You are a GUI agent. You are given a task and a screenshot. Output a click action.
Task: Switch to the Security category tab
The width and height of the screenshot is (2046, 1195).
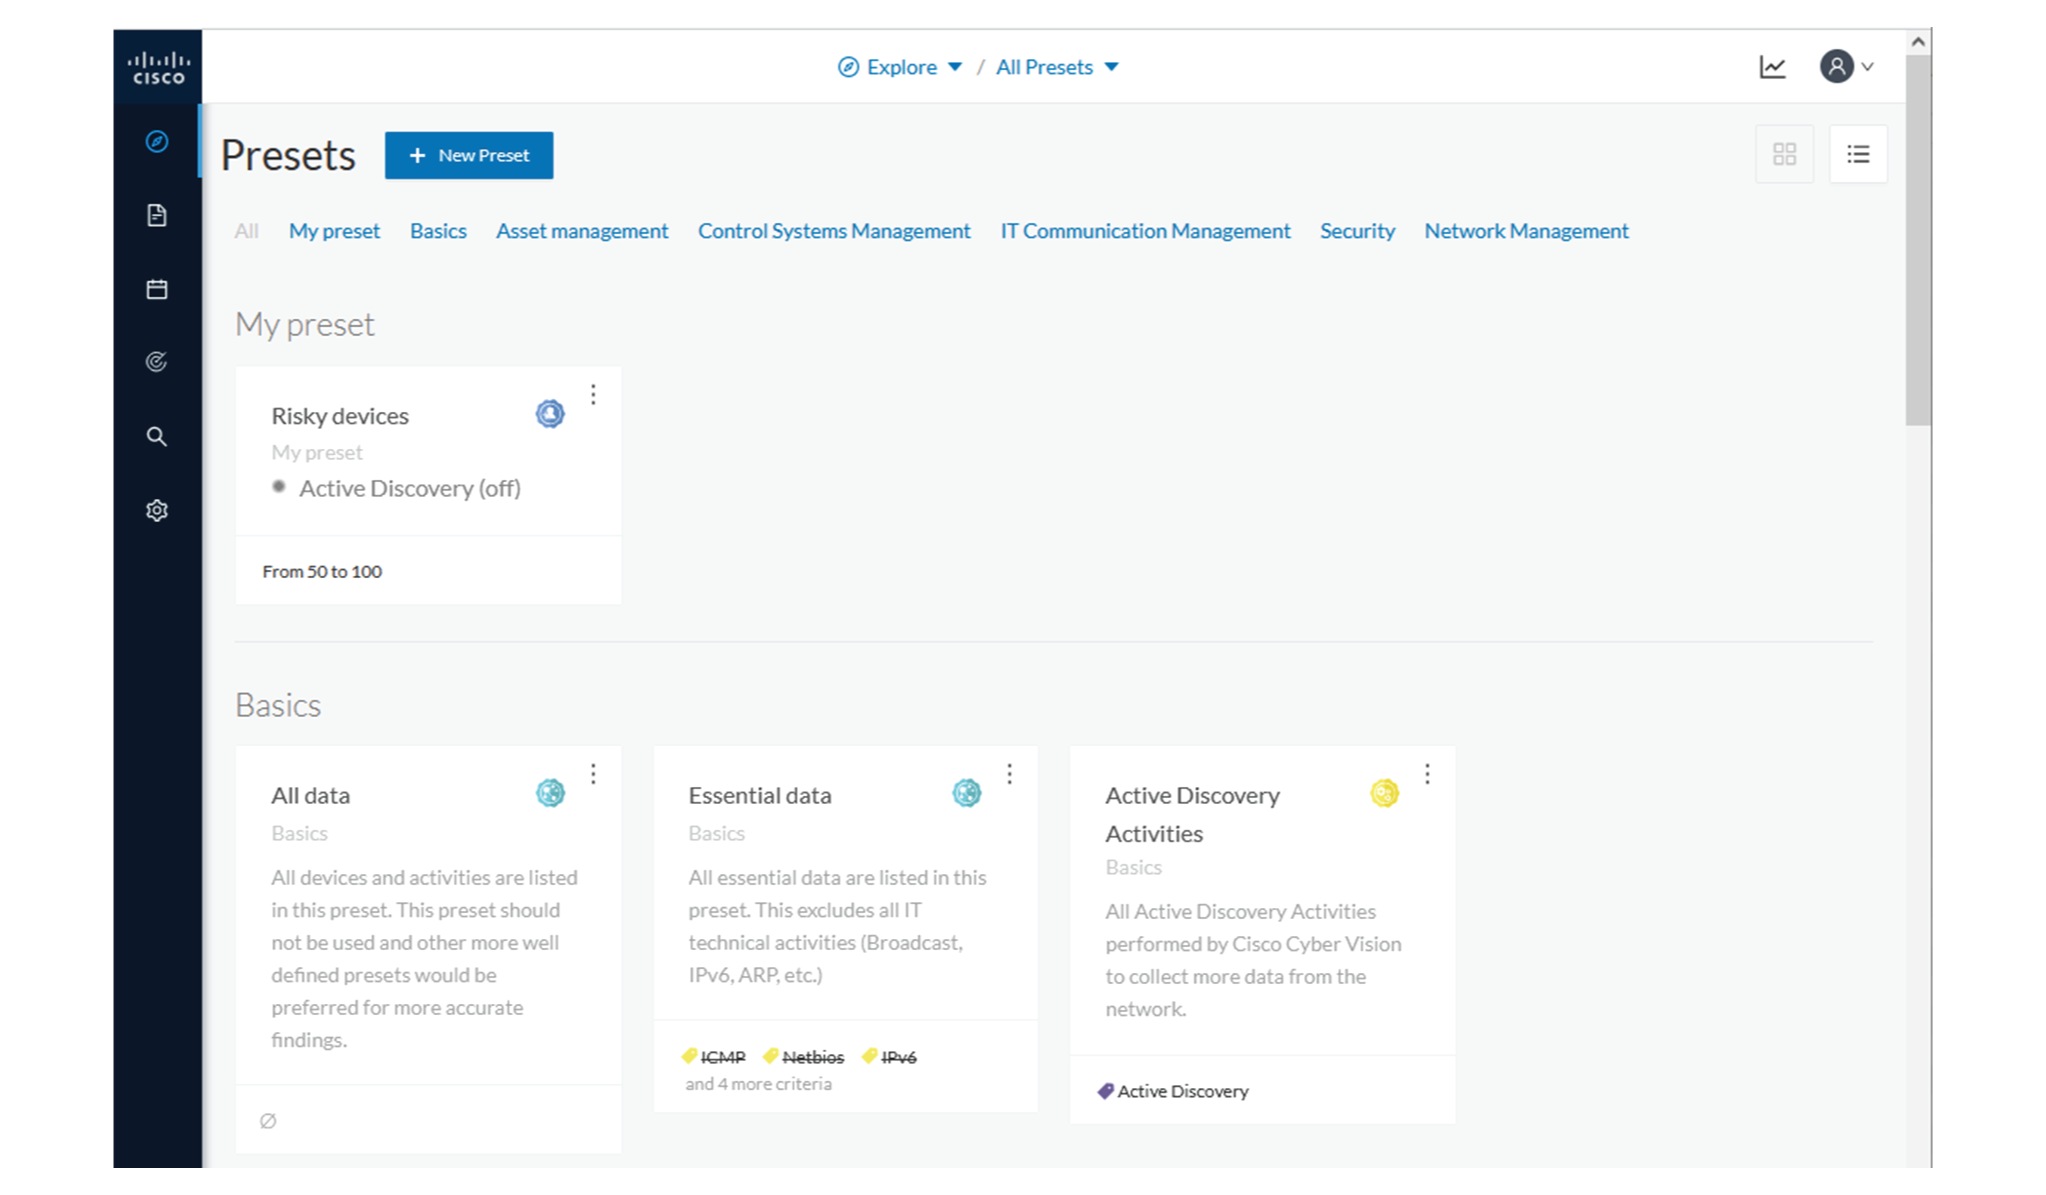tap(1357, 231)
